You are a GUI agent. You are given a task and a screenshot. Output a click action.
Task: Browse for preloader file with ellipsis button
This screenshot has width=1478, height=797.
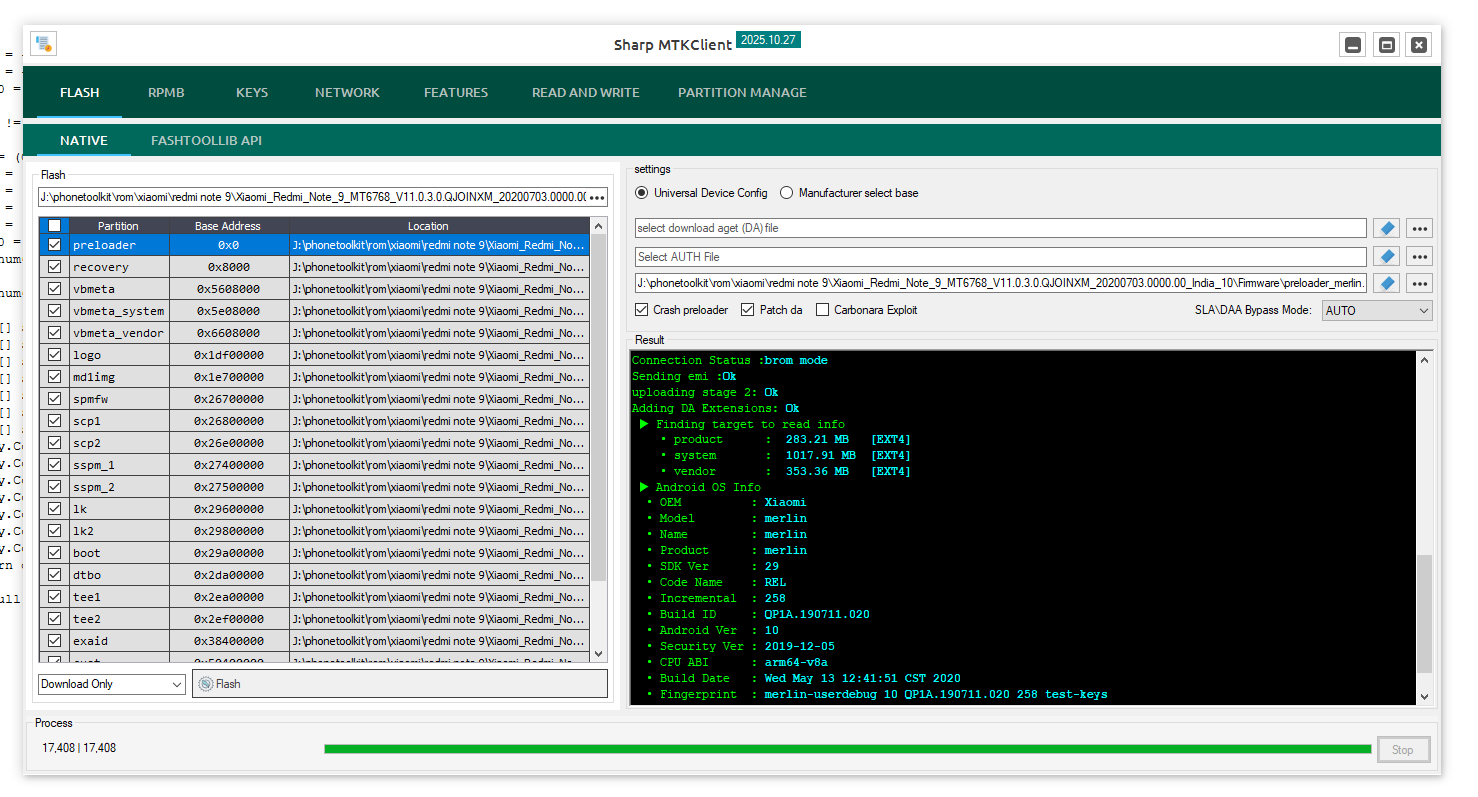click(x=1419, y=283)
